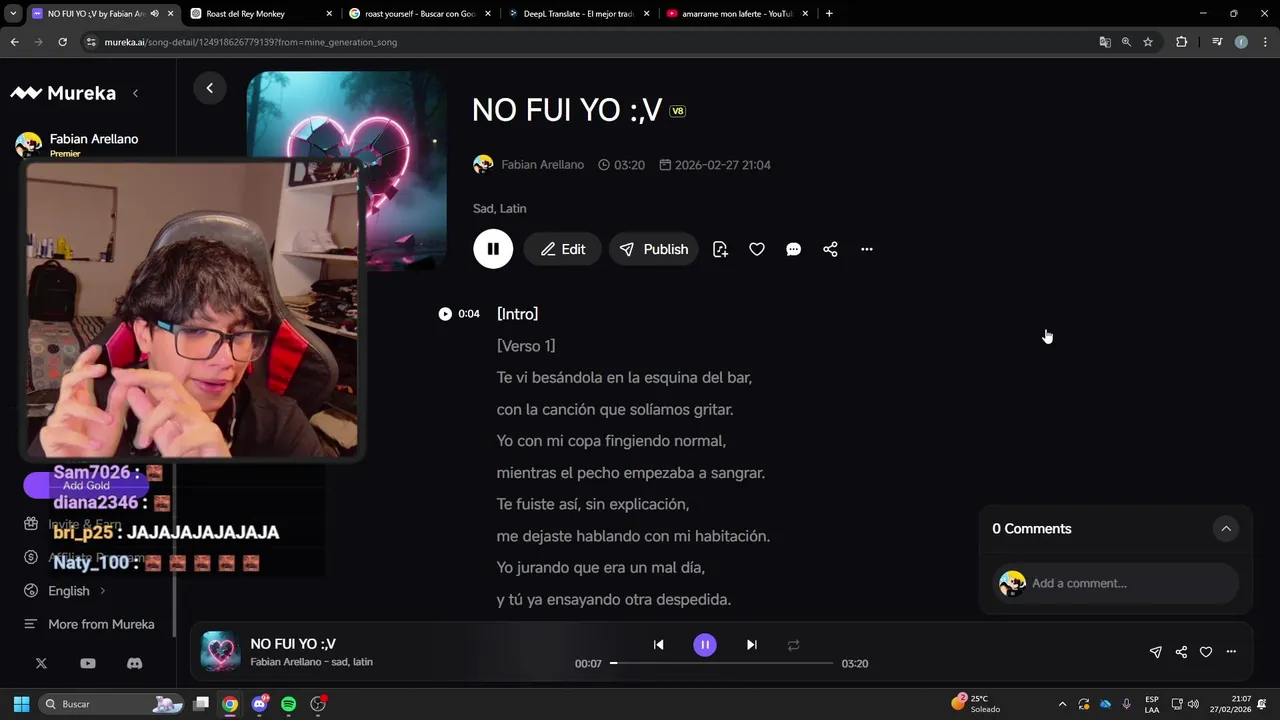Open the Chrome three-dot menu
Image resolution: width=1280 pixels, height=720 pixels.
click(x=1265, y=42)
